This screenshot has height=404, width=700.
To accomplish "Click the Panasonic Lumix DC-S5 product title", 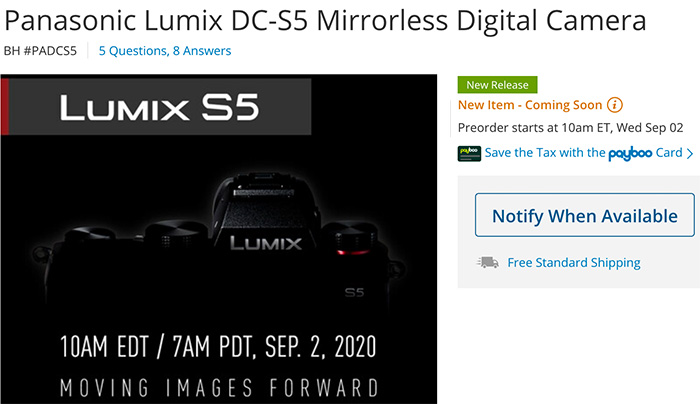I will [x=324, y=20].
